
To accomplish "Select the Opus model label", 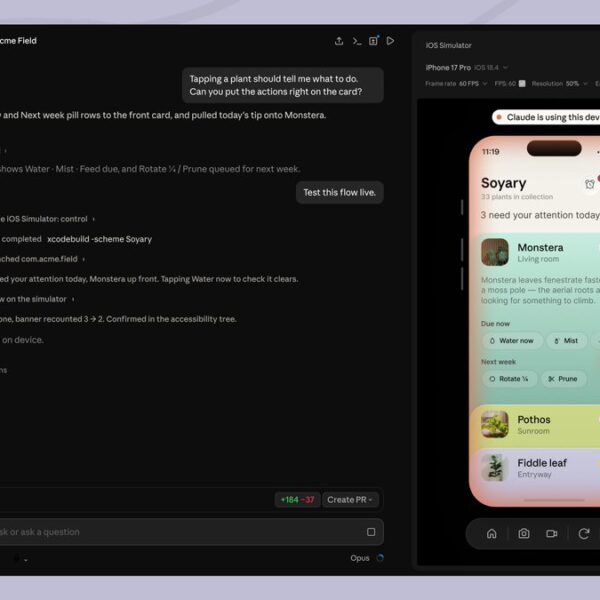I will 360,558.
